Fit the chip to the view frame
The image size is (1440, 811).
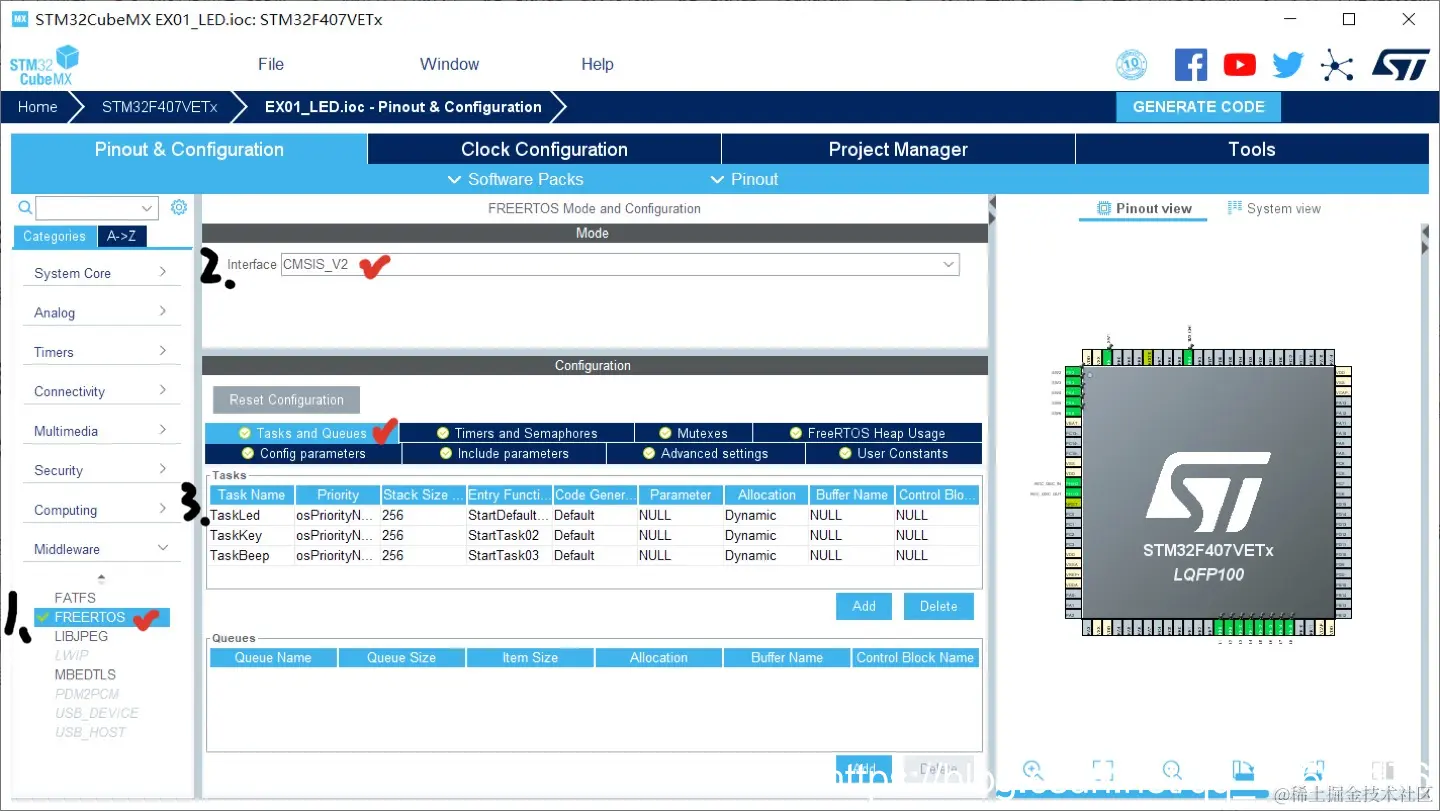1103,770
